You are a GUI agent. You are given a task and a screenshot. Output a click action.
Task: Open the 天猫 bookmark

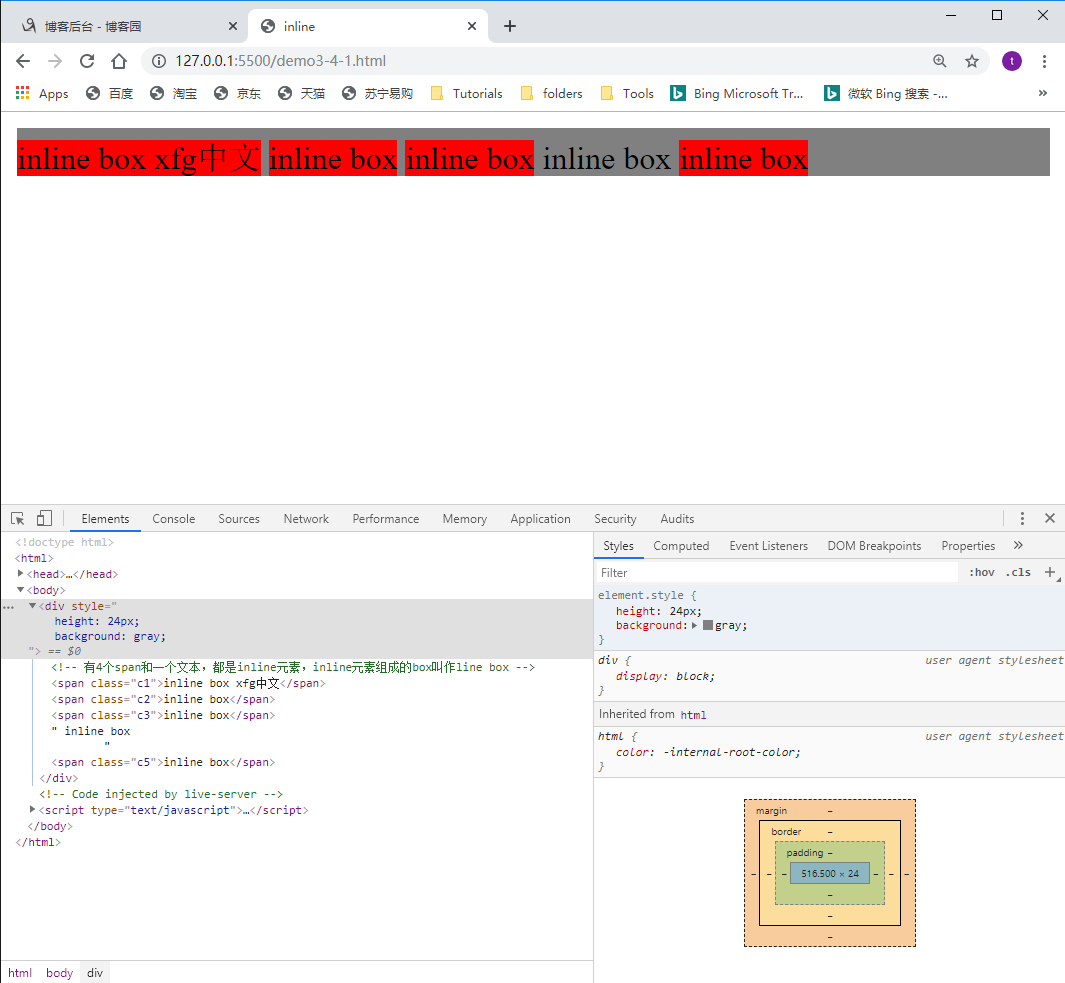coord(302,94)
